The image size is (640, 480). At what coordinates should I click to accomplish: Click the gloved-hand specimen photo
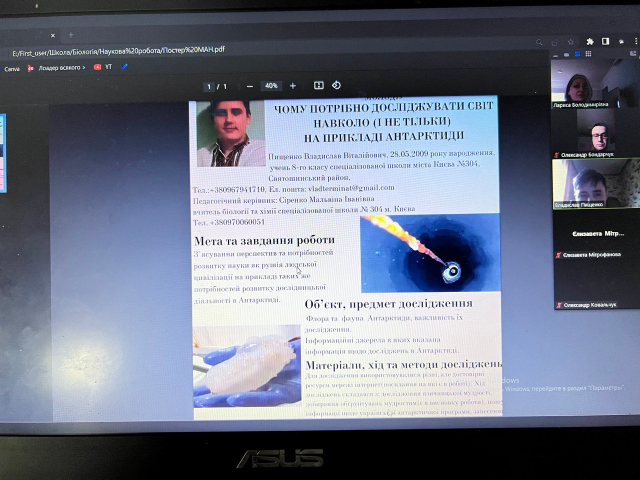click(x=247, y=366)
